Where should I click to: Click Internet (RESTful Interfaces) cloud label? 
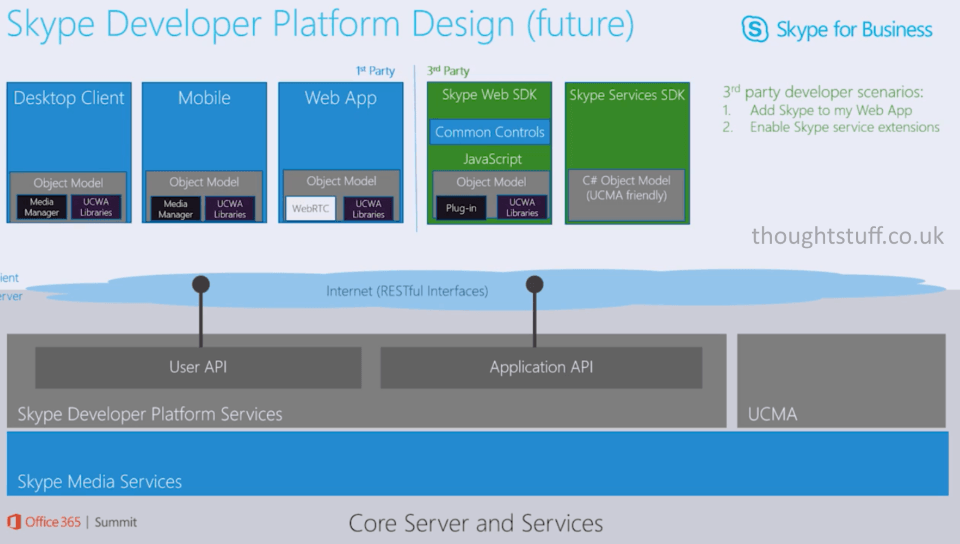click(407, 291)
